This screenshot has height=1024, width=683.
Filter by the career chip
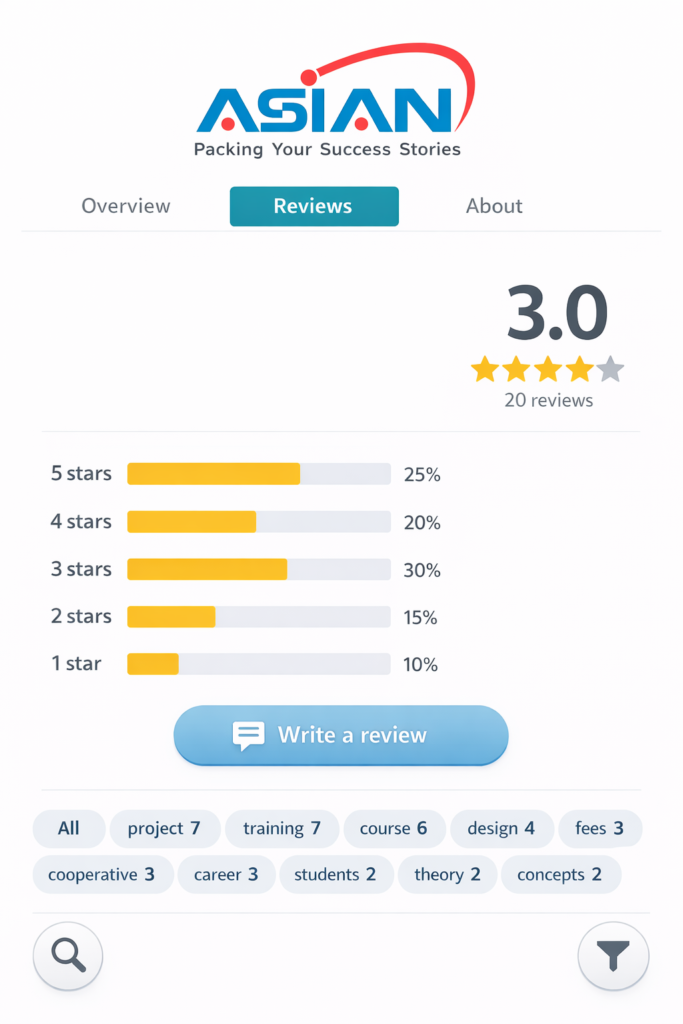tap(225, 874)
